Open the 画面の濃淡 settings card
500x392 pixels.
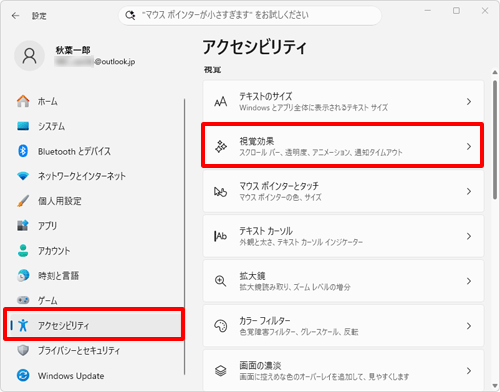[x=343, y=370]
